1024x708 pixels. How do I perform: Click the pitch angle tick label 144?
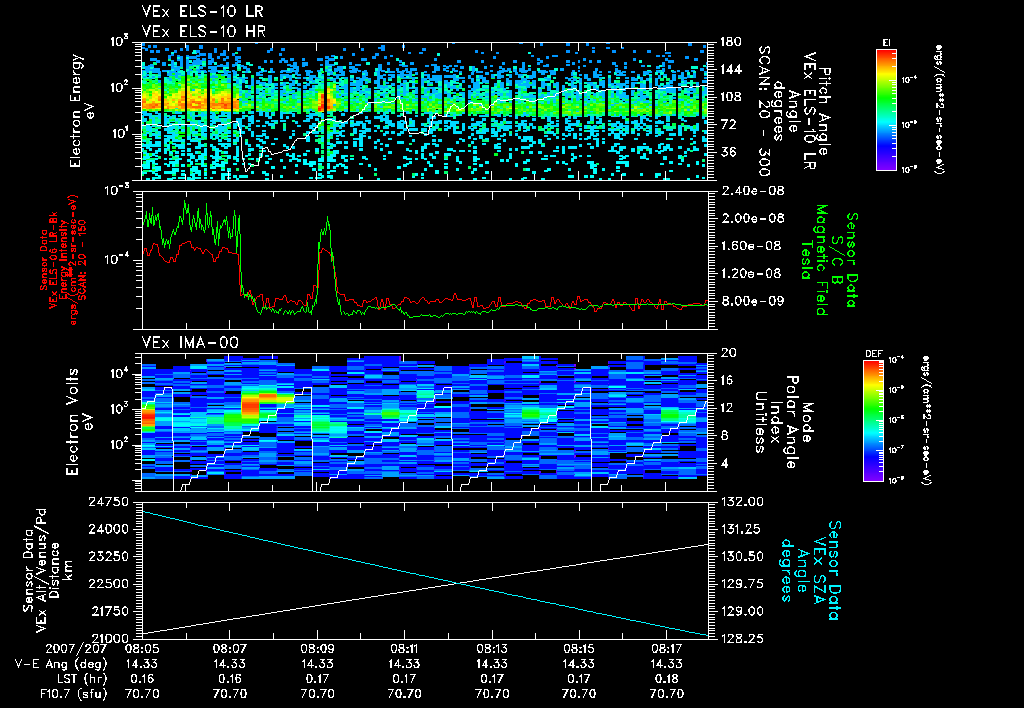pyautogui.click(x=730, y=69)
